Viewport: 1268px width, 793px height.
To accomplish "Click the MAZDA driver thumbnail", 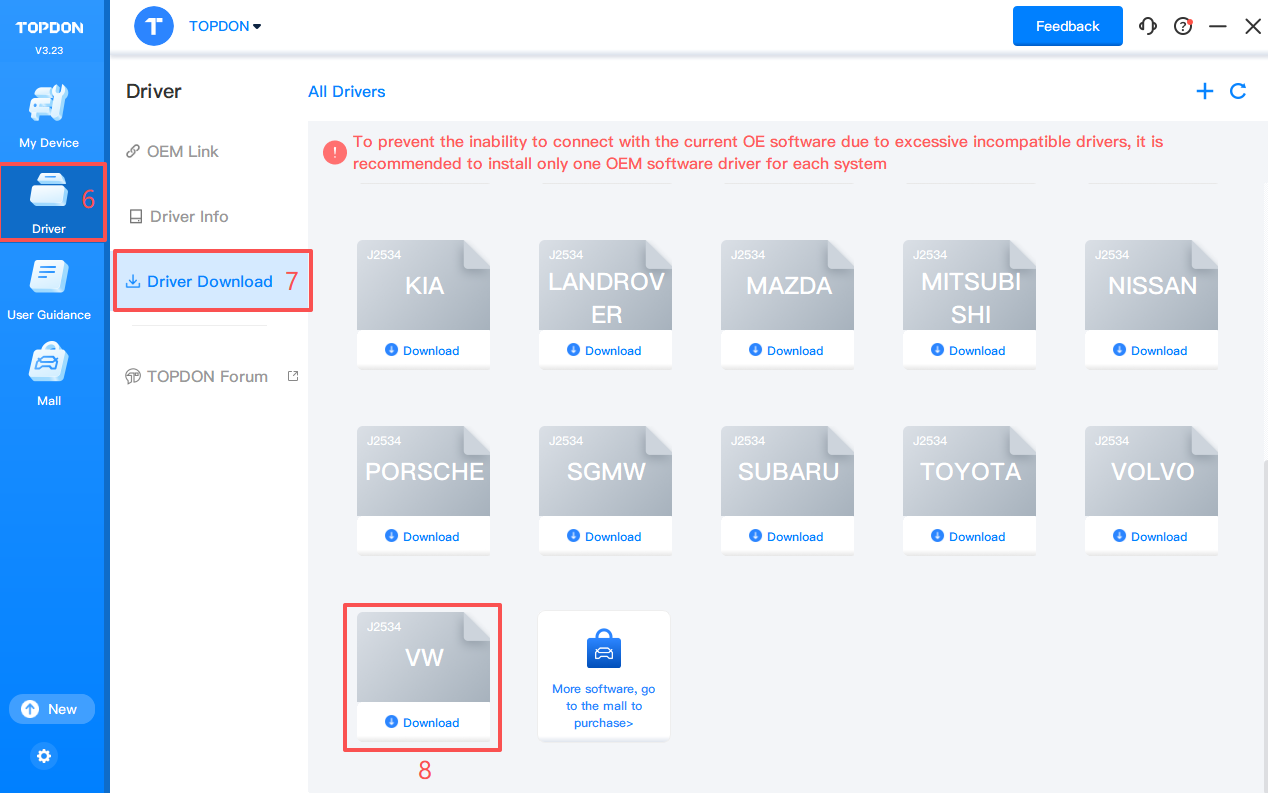I will 788,285.
